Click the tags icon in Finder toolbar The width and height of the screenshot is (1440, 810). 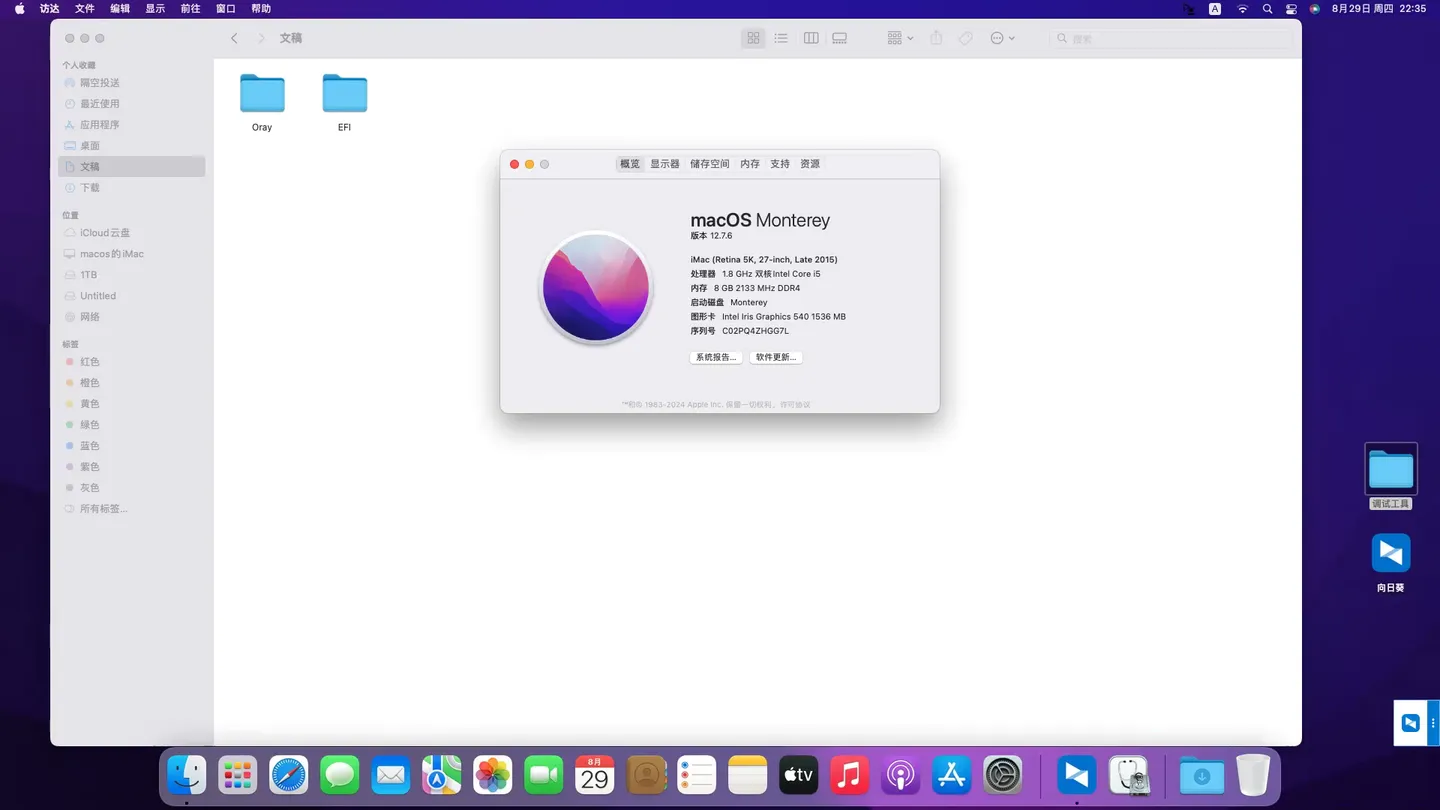[965, 38]
